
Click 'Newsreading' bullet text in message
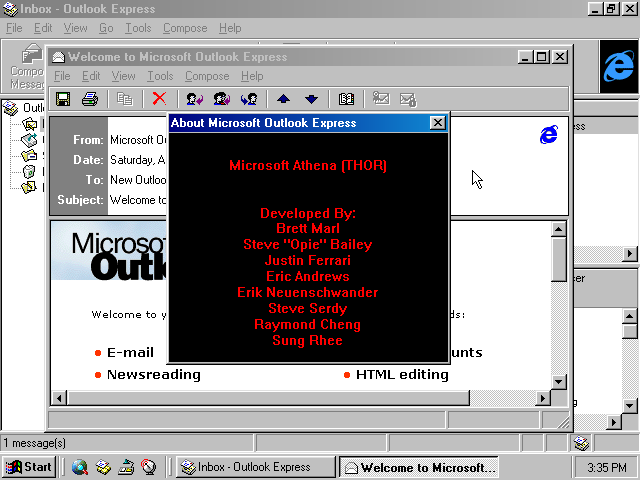[154, 374]
